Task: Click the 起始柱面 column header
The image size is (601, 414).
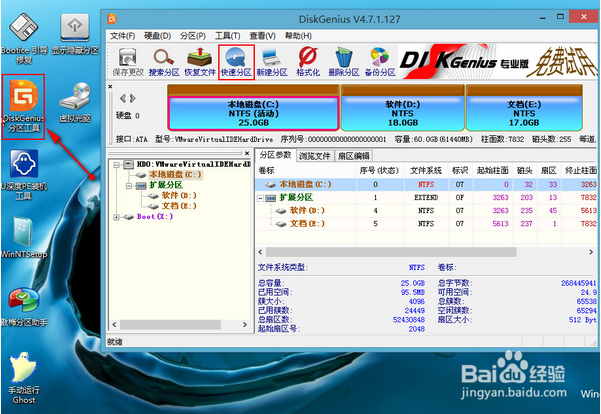Action: pos(493,171)
